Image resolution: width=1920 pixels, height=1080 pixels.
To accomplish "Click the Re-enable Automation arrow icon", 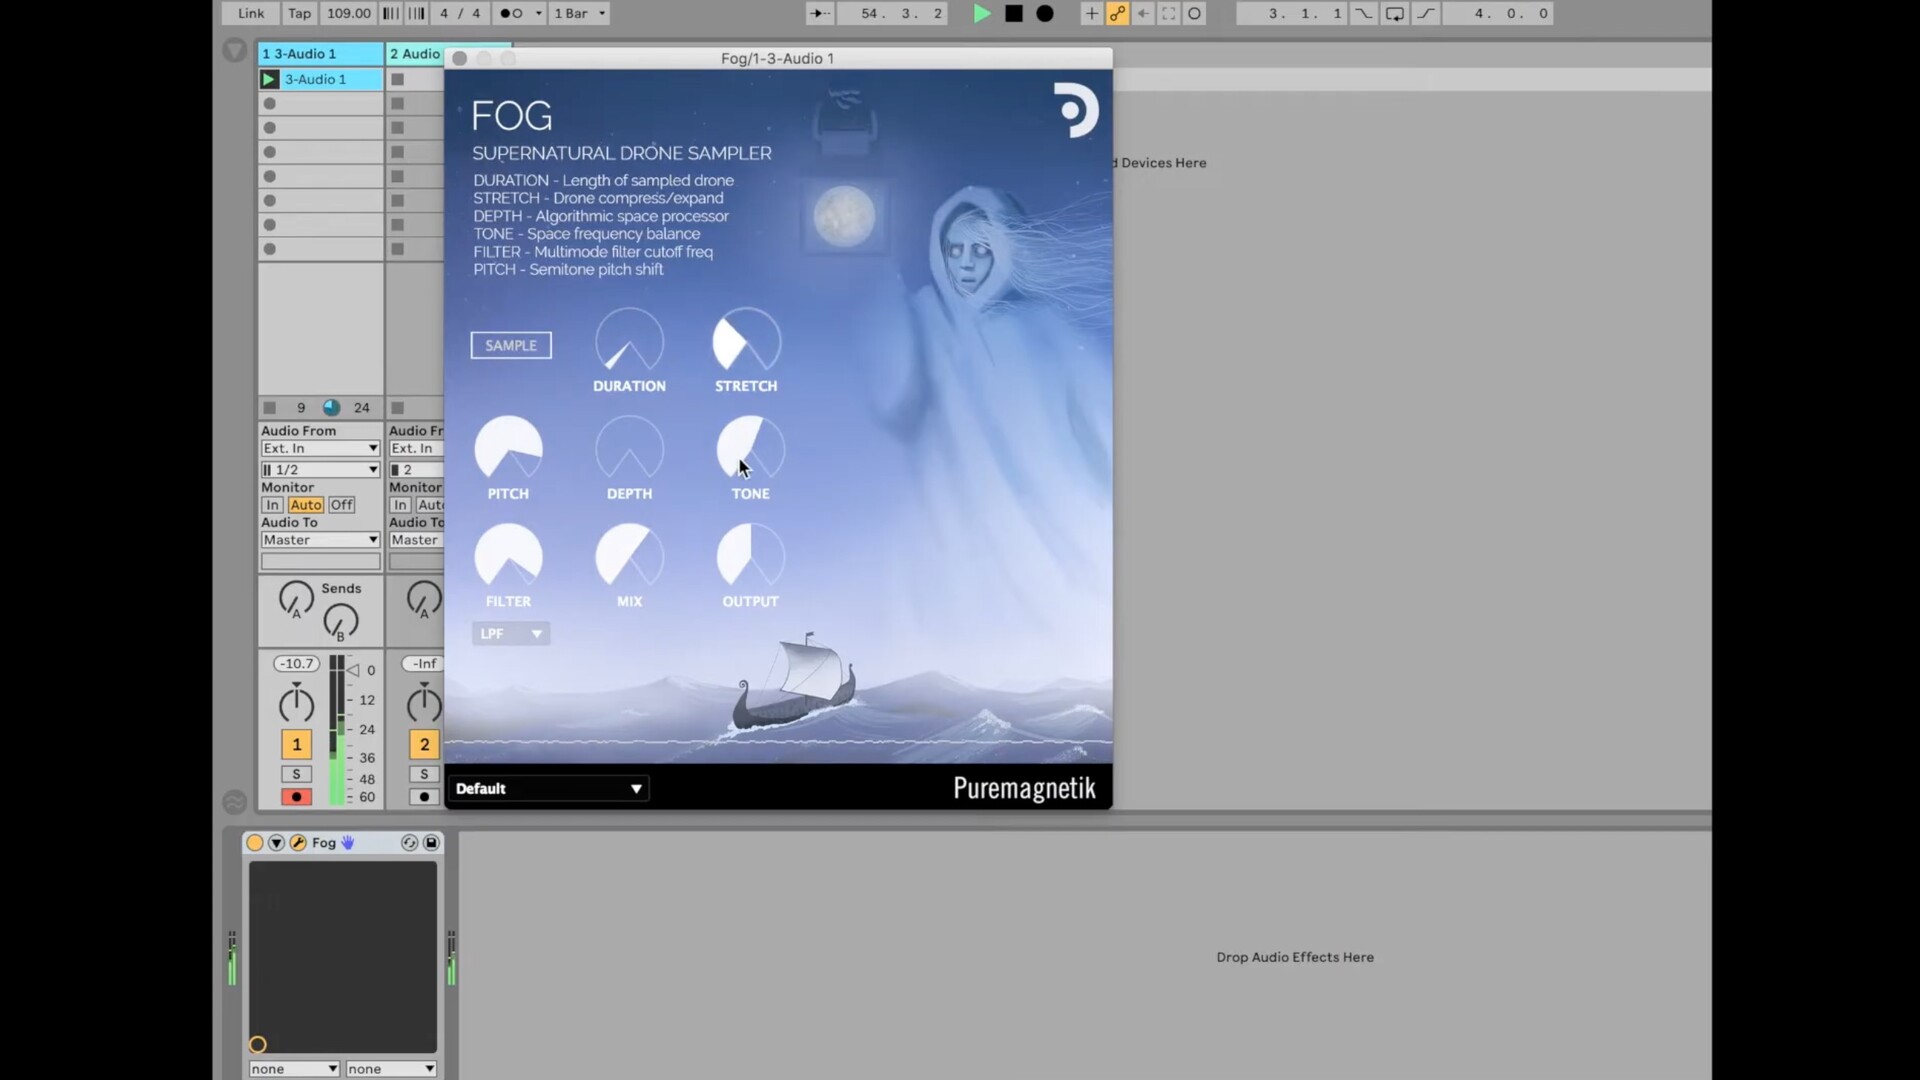I will (x=1143, y=13).
